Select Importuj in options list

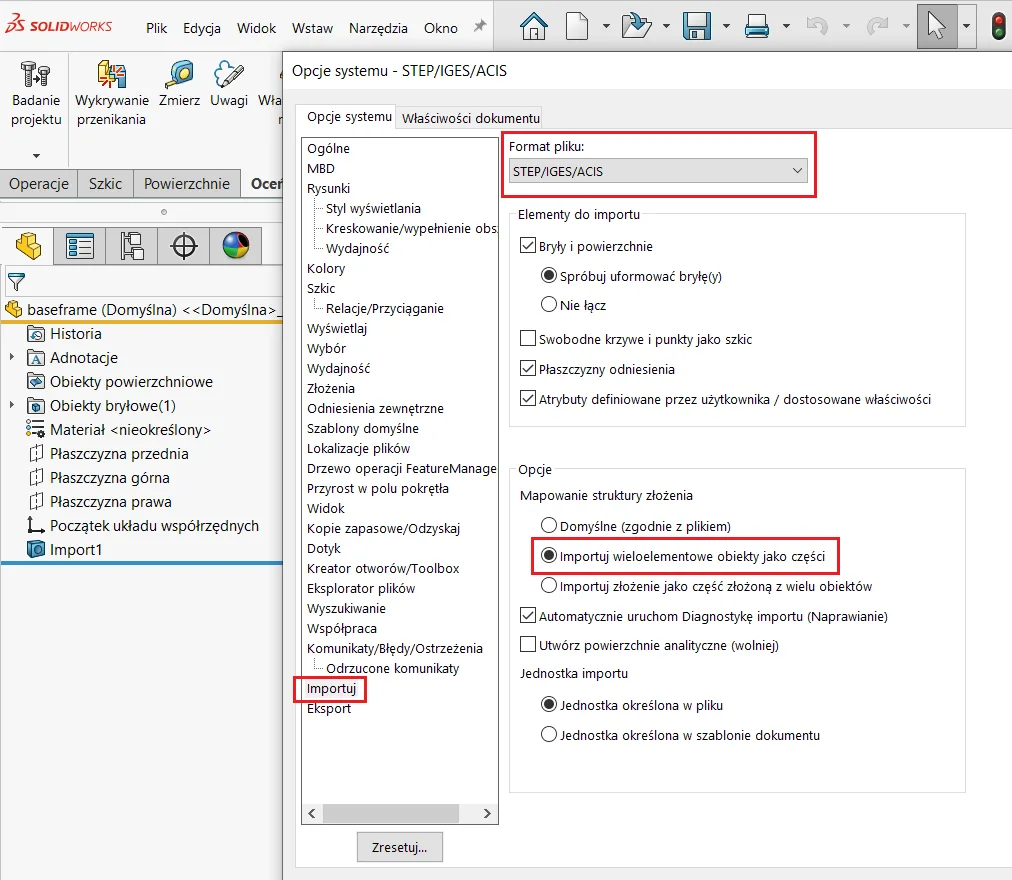click(331, 688)
